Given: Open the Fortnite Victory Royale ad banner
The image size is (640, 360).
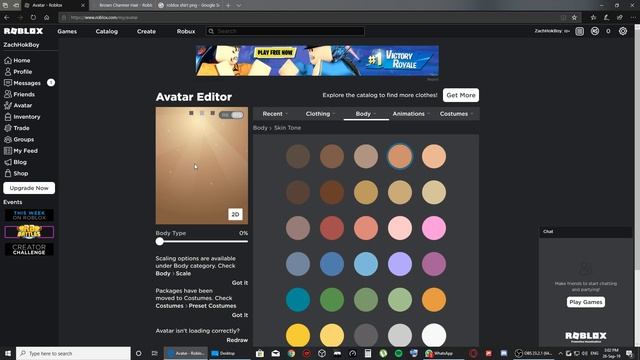Looking at the screenshot, I should pyautogui.click(x=317, y=61).
